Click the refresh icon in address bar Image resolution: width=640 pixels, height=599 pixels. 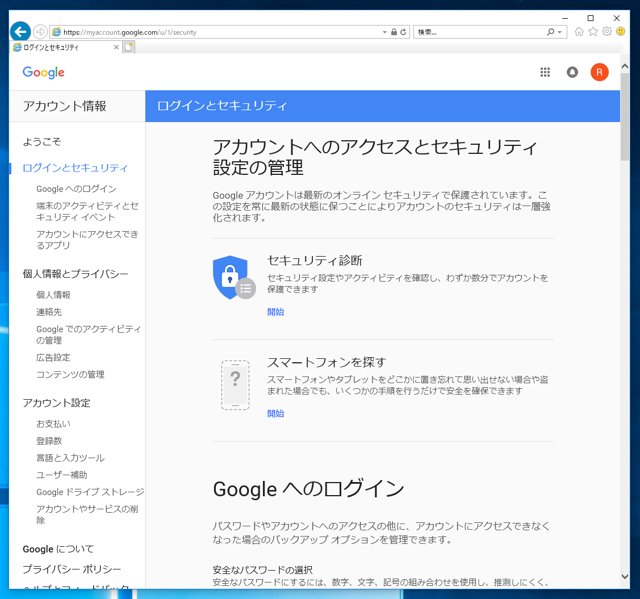tap(403, 32)
